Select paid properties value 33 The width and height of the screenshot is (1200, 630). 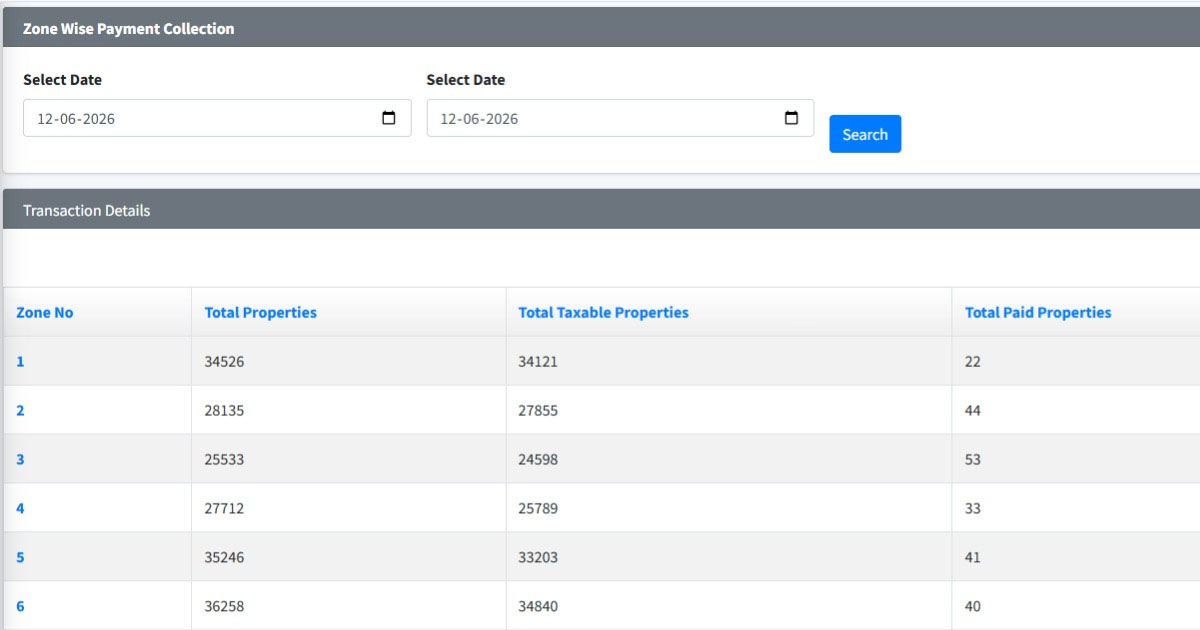click(x=973, y=508)
